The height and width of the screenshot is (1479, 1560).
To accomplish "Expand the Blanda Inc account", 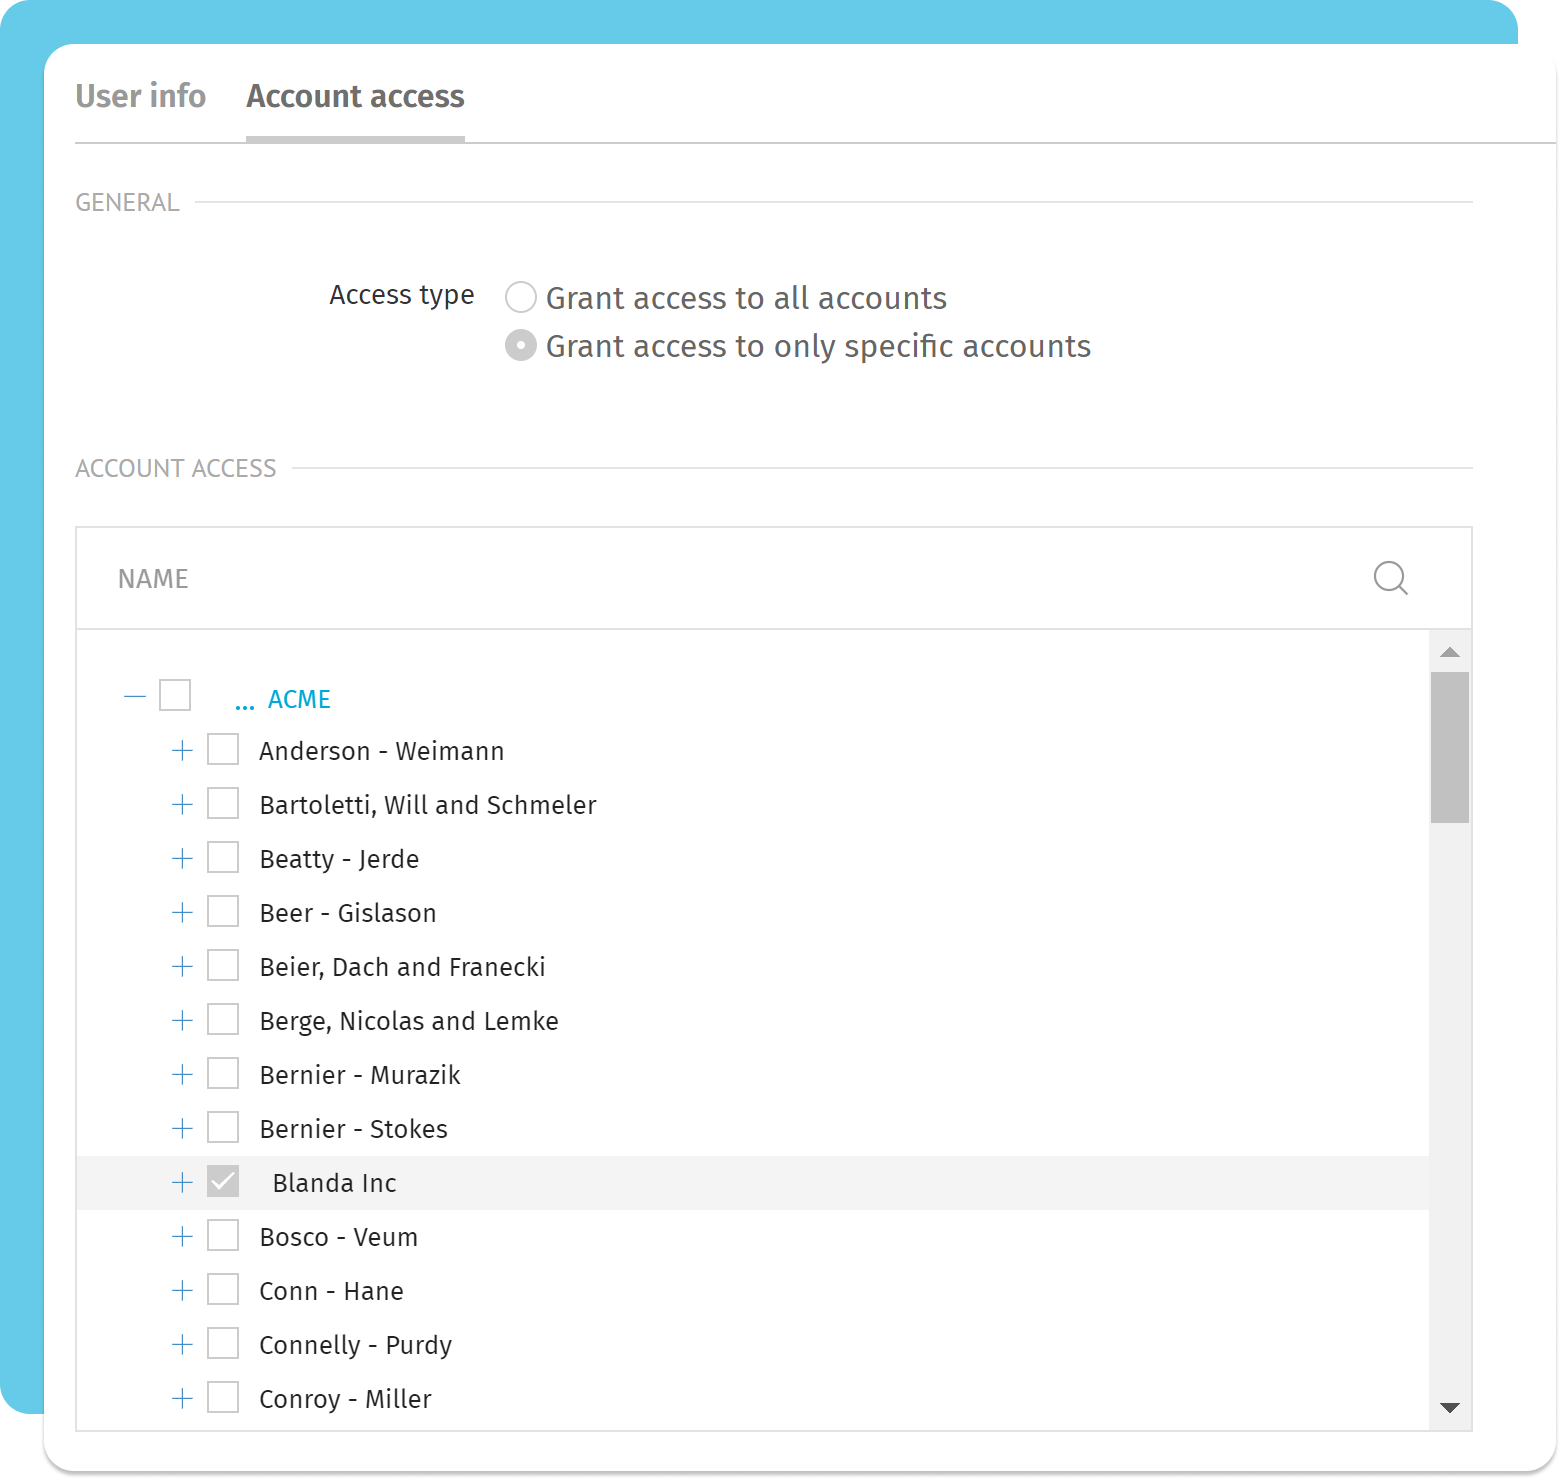I will click(182, 1183).
